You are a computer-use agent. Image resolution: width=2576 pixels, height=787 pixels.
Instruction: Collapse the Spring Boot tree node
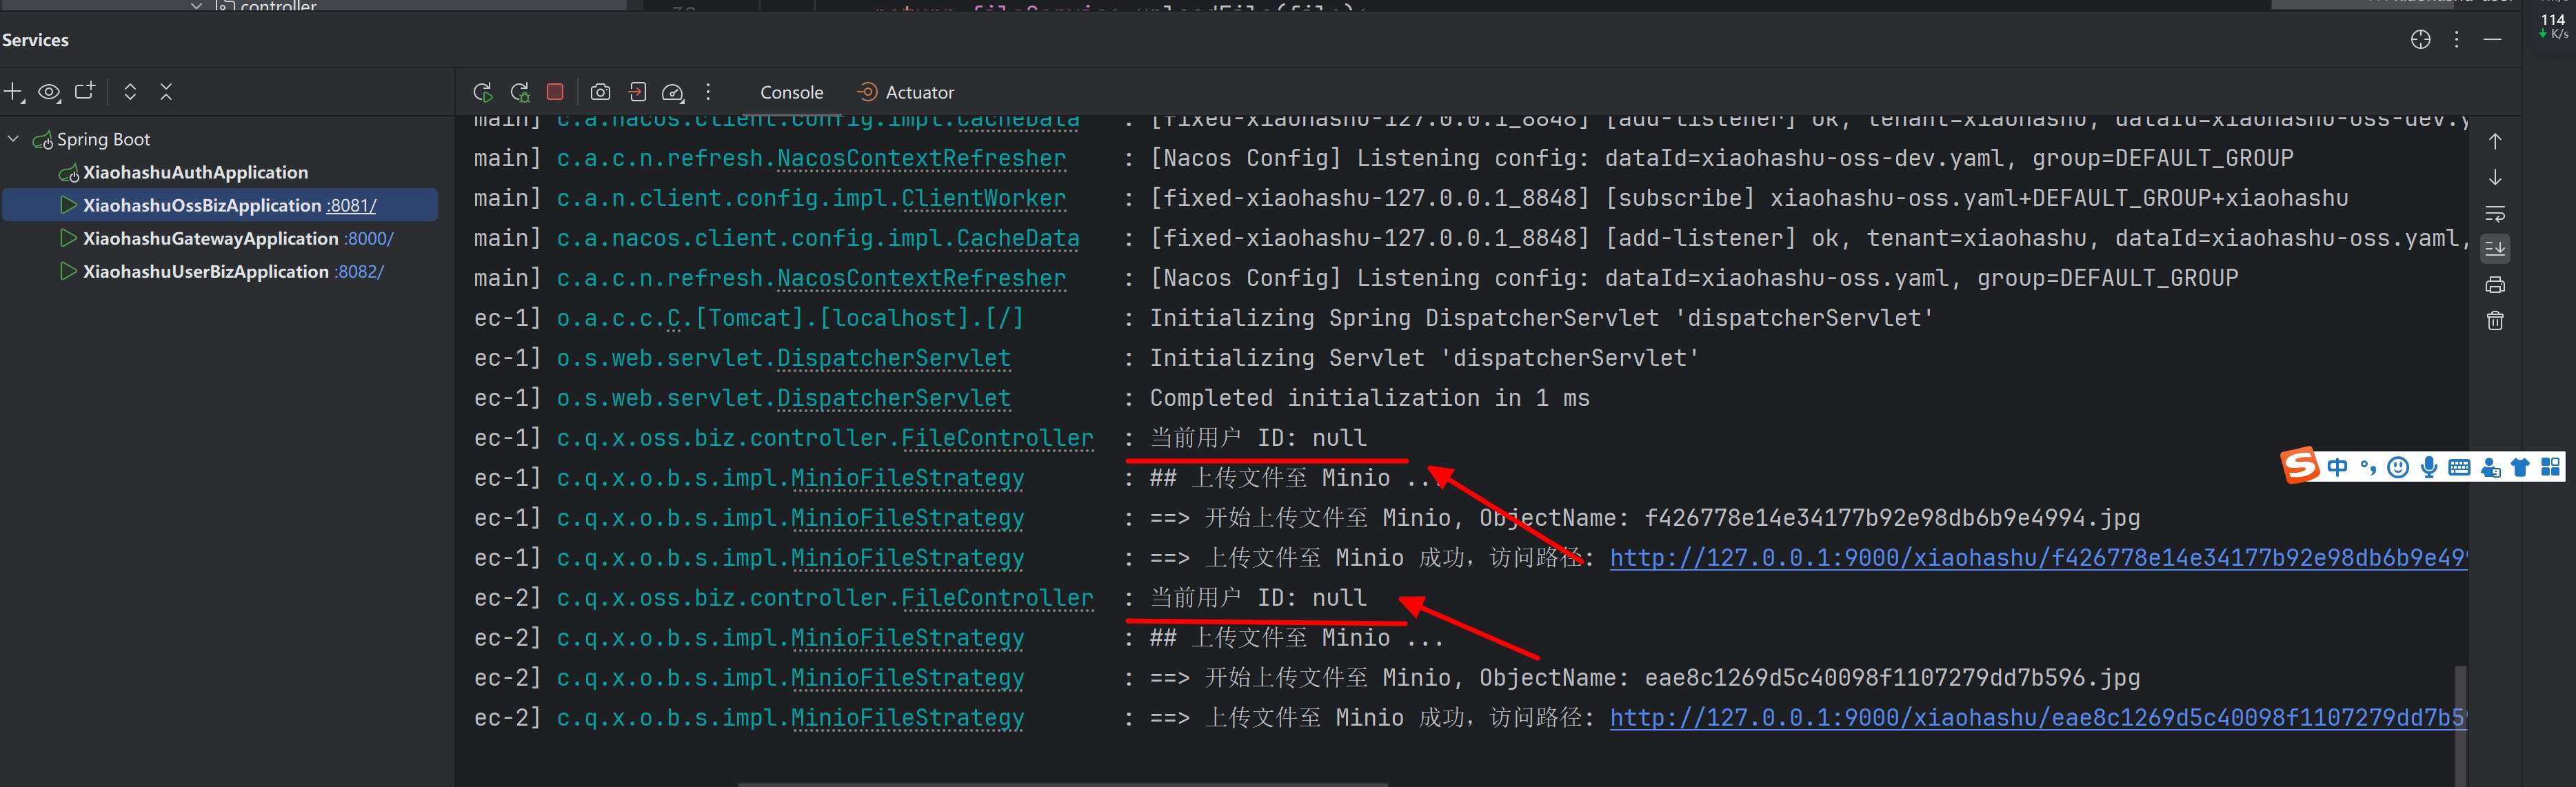point(14,139)
